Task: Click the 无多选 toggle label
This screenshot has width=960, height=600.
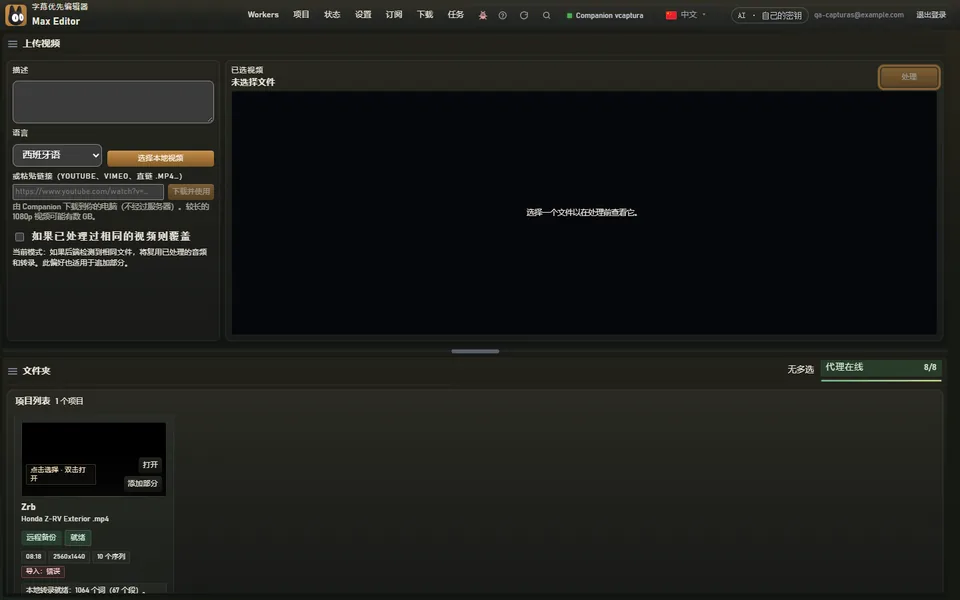Action: click(800, 369)
